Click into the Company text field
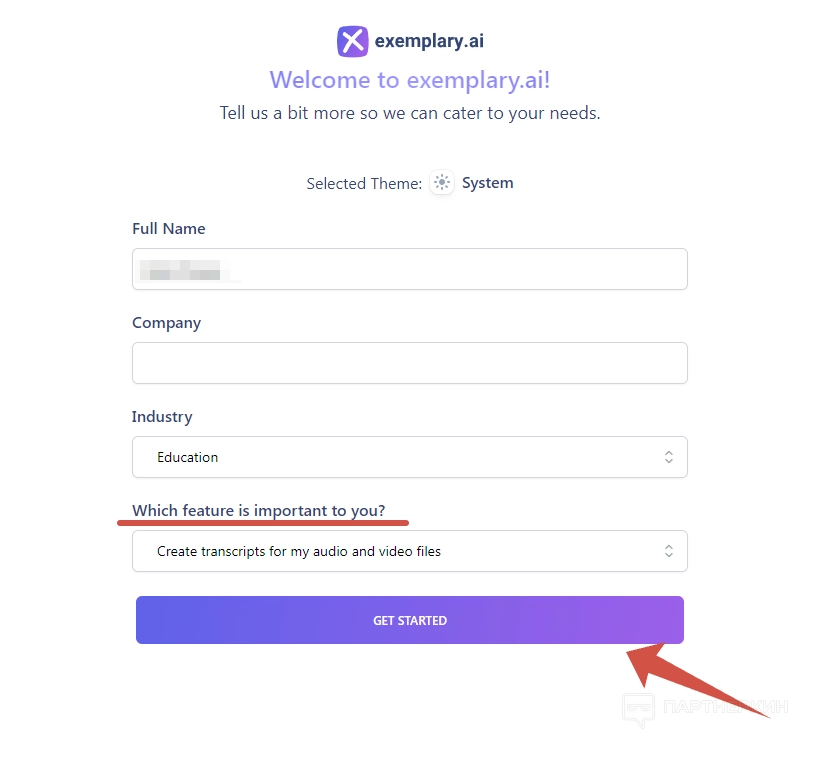The width and height of the screenshot is (839, 780). 409,363
